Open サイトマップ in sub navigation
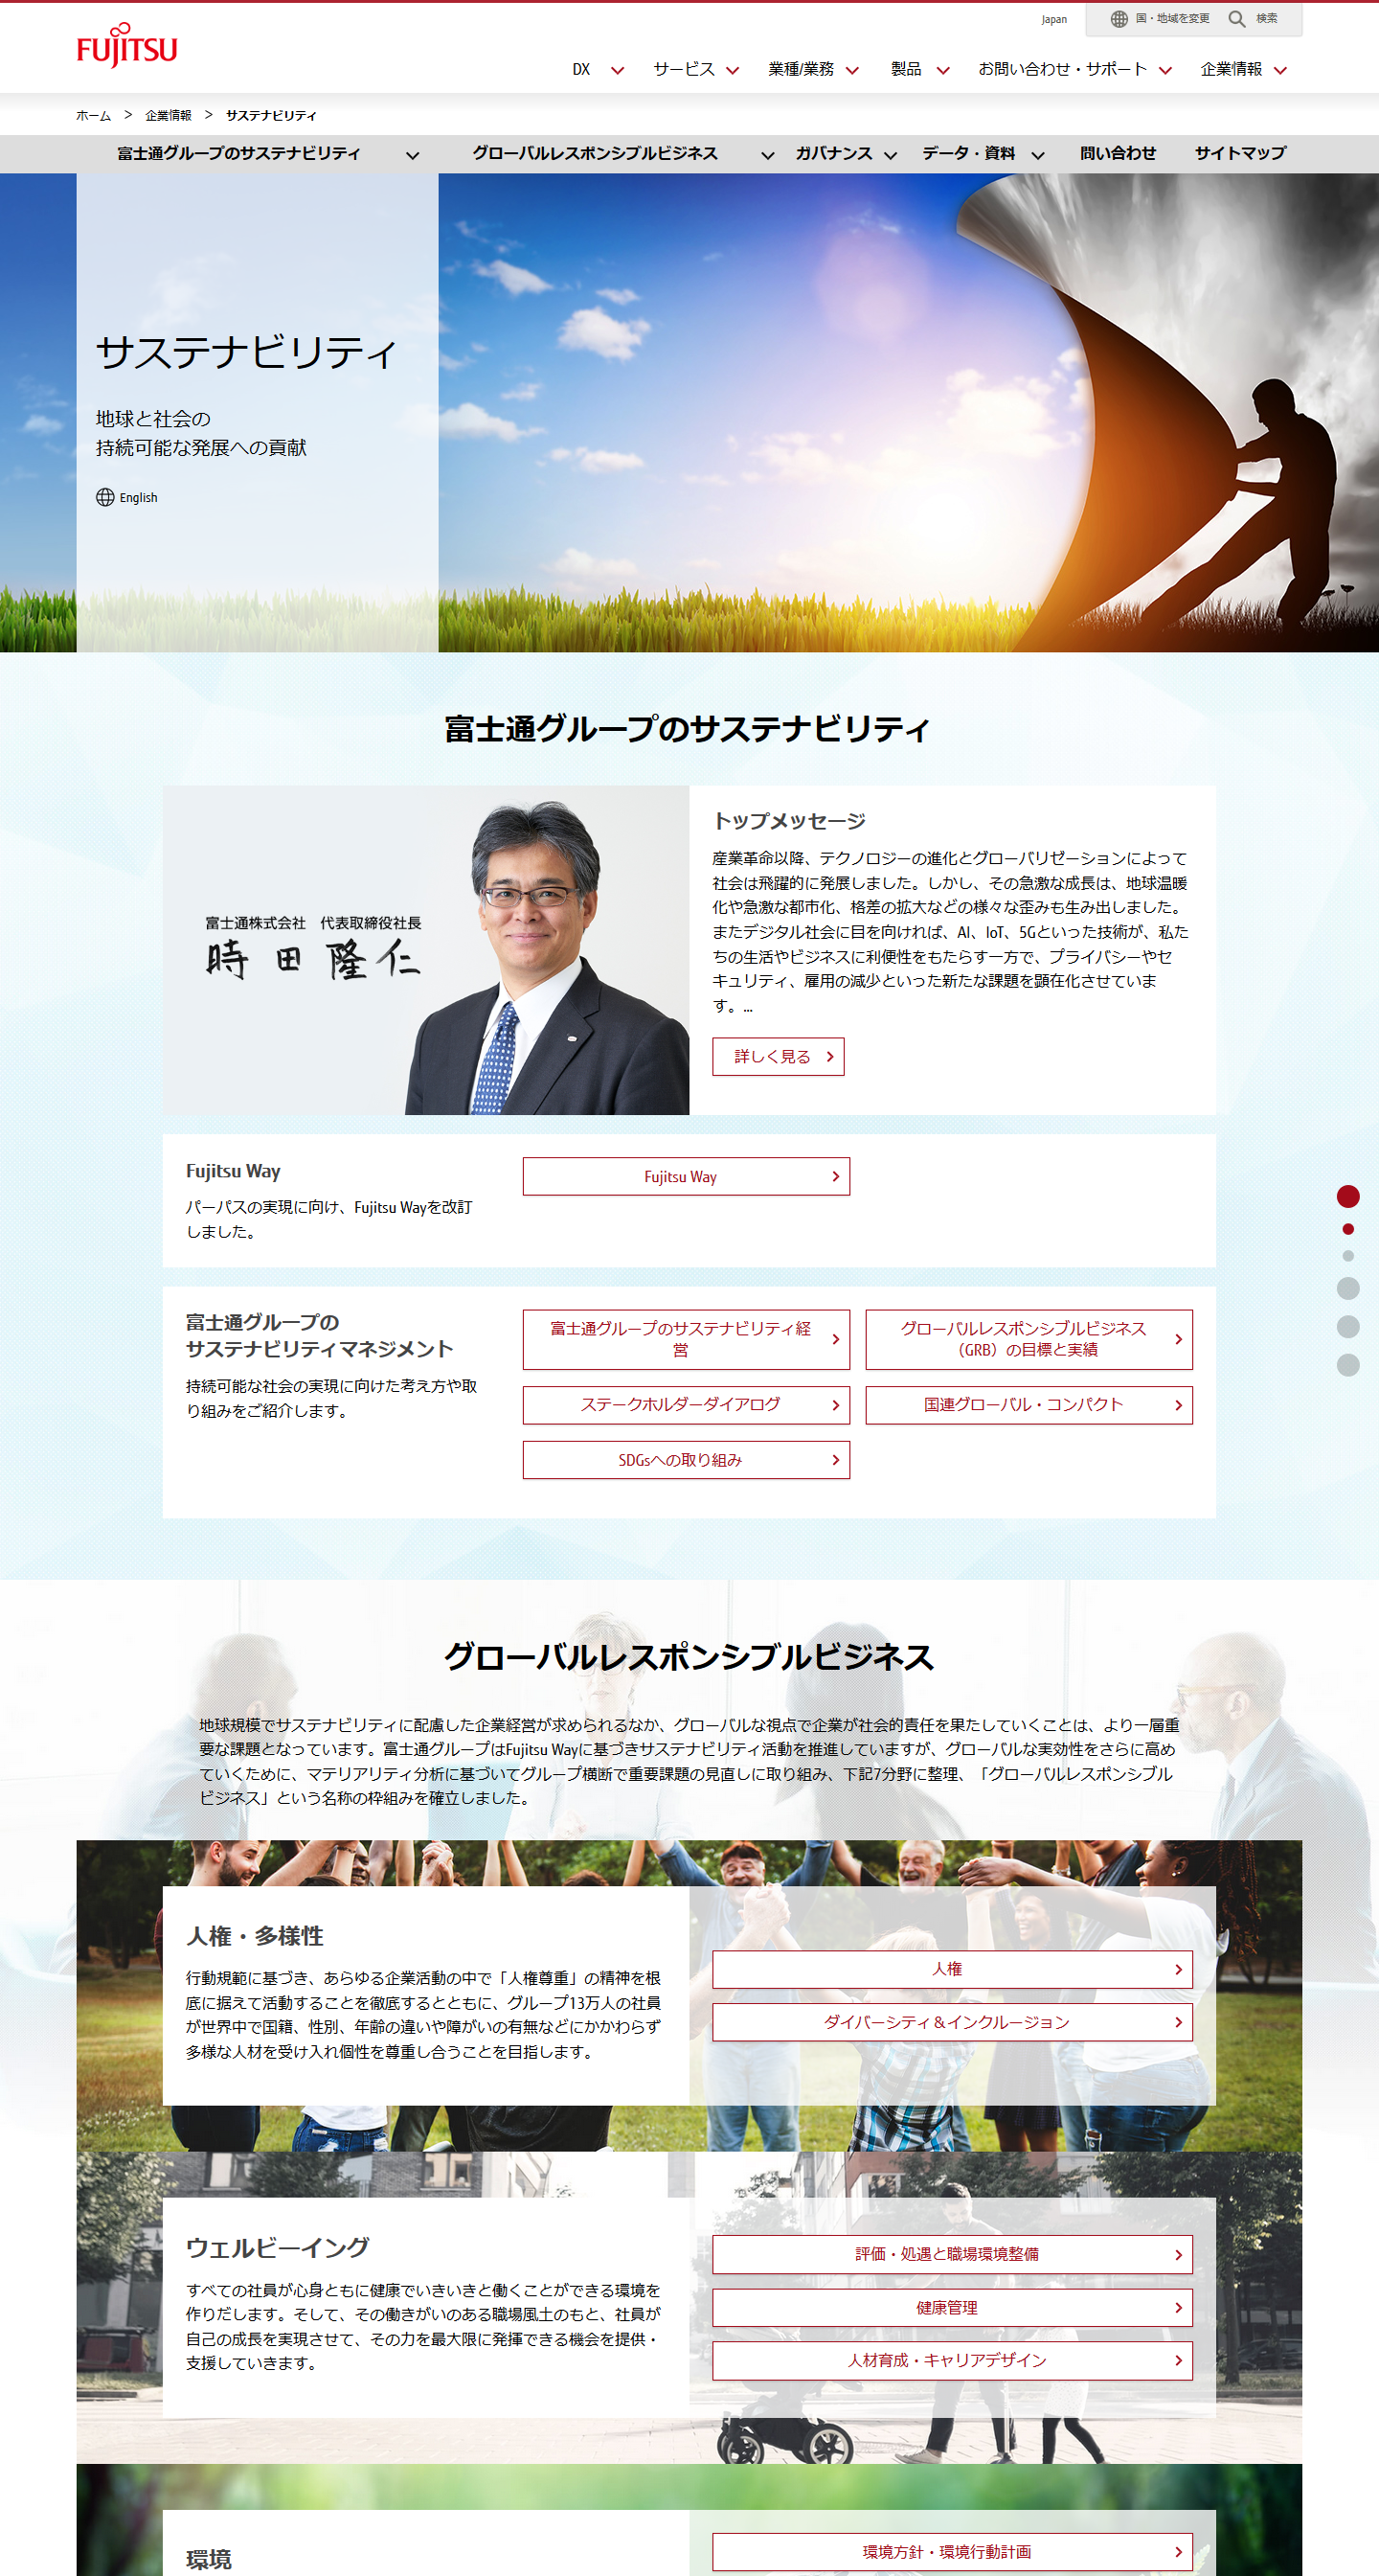This screenshot has width=1379, height=2576. pos(1240,153)
